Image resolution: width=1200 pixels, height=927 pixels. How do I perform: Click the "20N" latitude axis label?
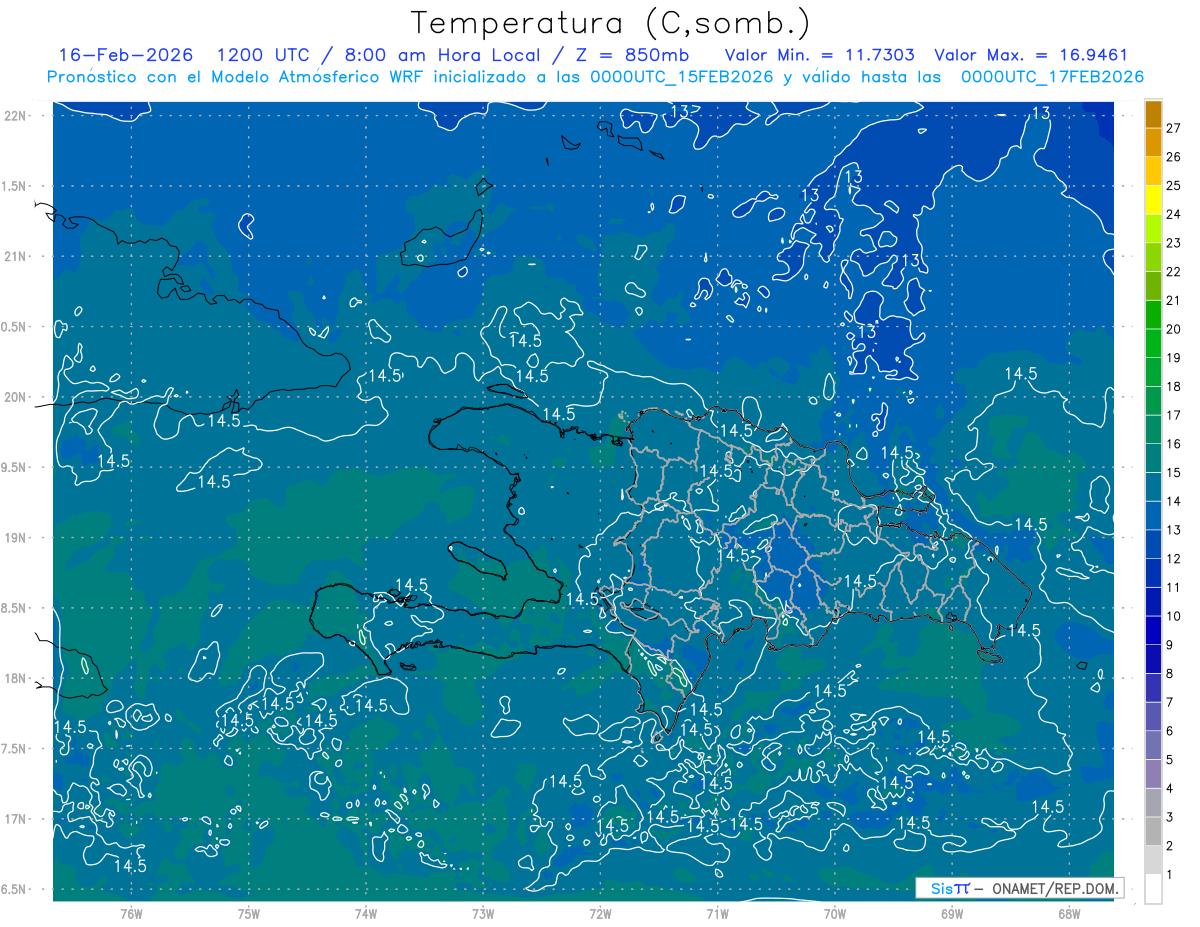click(15, 397)
